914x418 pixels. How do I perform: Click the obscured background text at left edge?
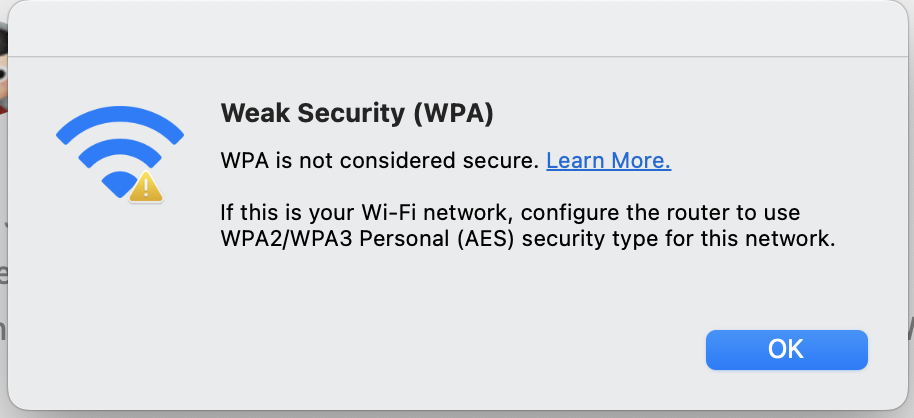(3, 274)
